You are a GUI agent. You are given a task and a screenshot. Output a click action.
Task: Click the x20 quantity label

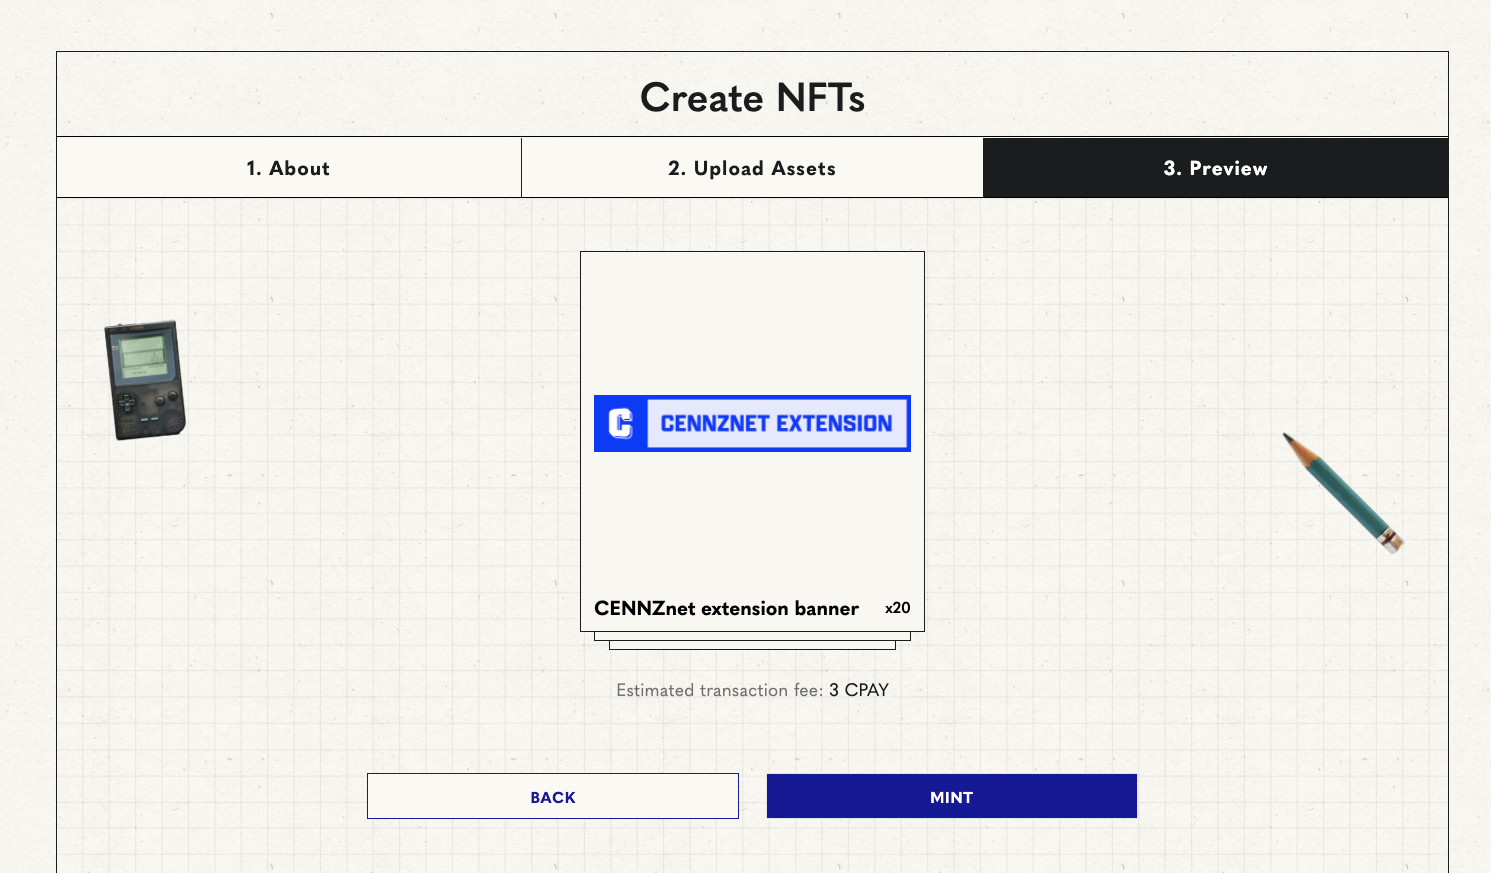coord(897,608)
